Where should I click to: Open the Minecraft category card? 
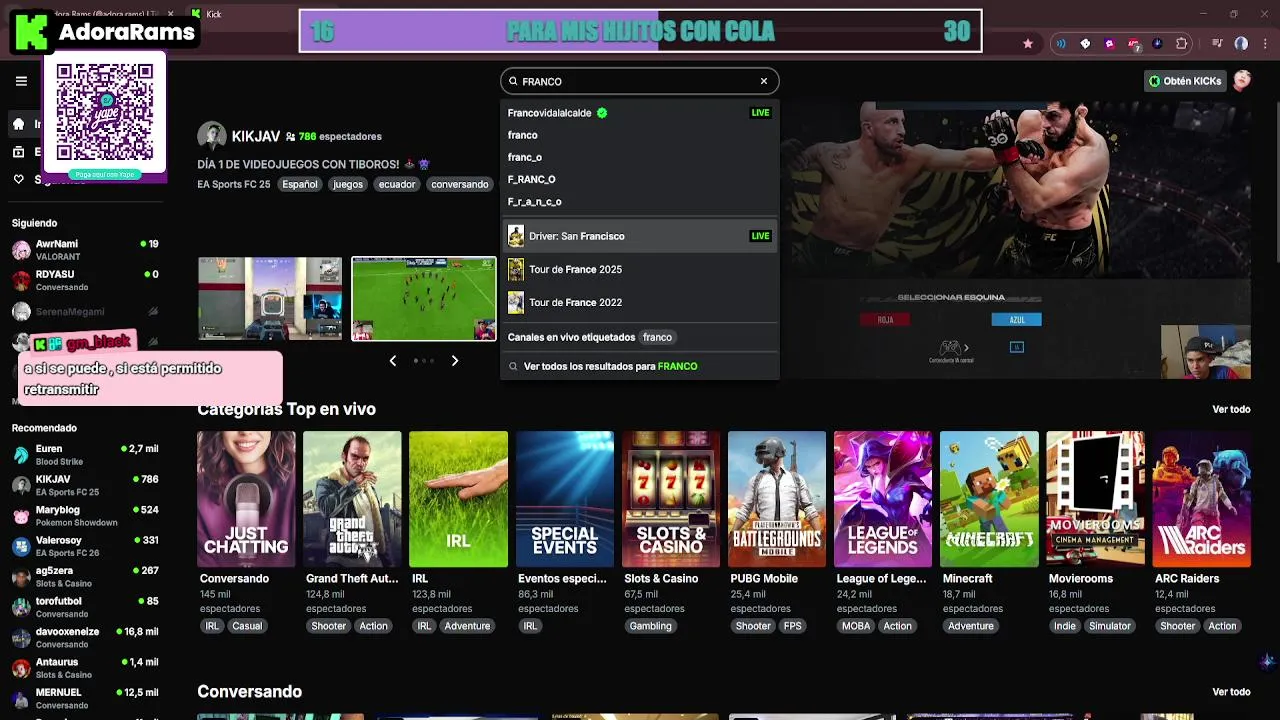click(x=989, y=499)
